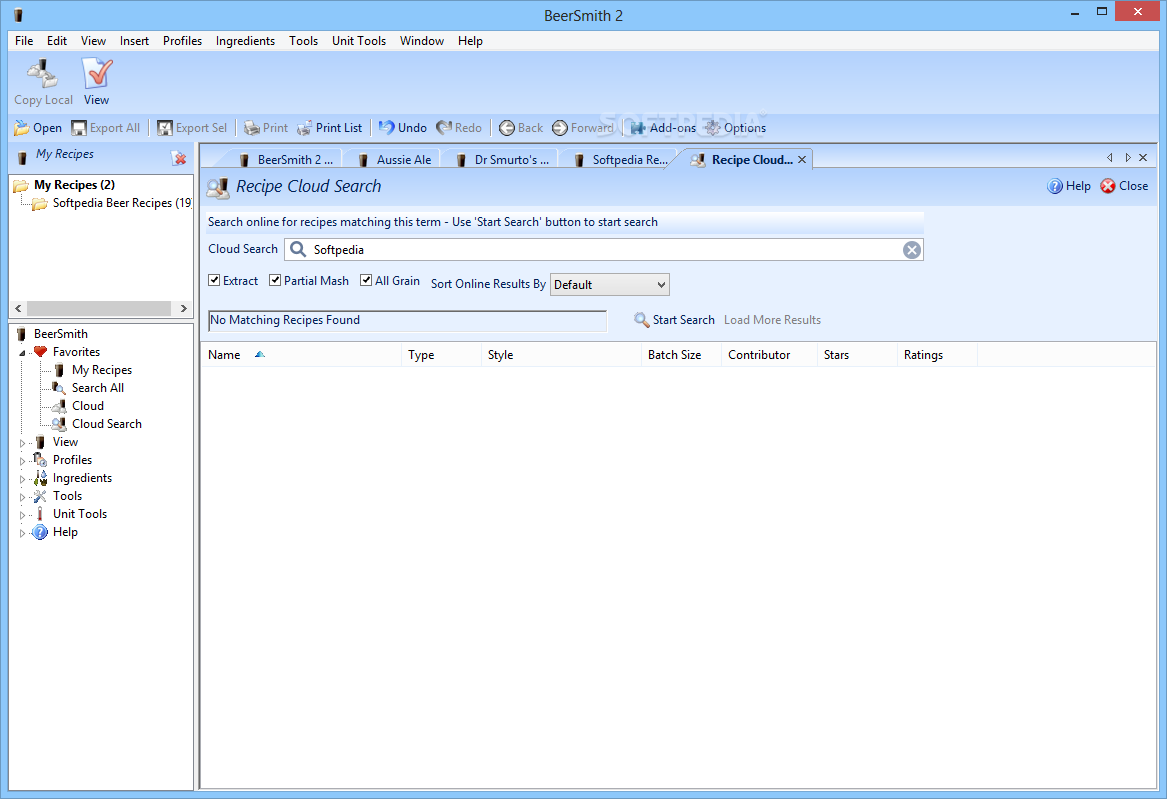The width and height of the screenshot is (1167, 799).
Task: Click the Print toolbar button
Action: pyautogui.click(x=266, y=128)
